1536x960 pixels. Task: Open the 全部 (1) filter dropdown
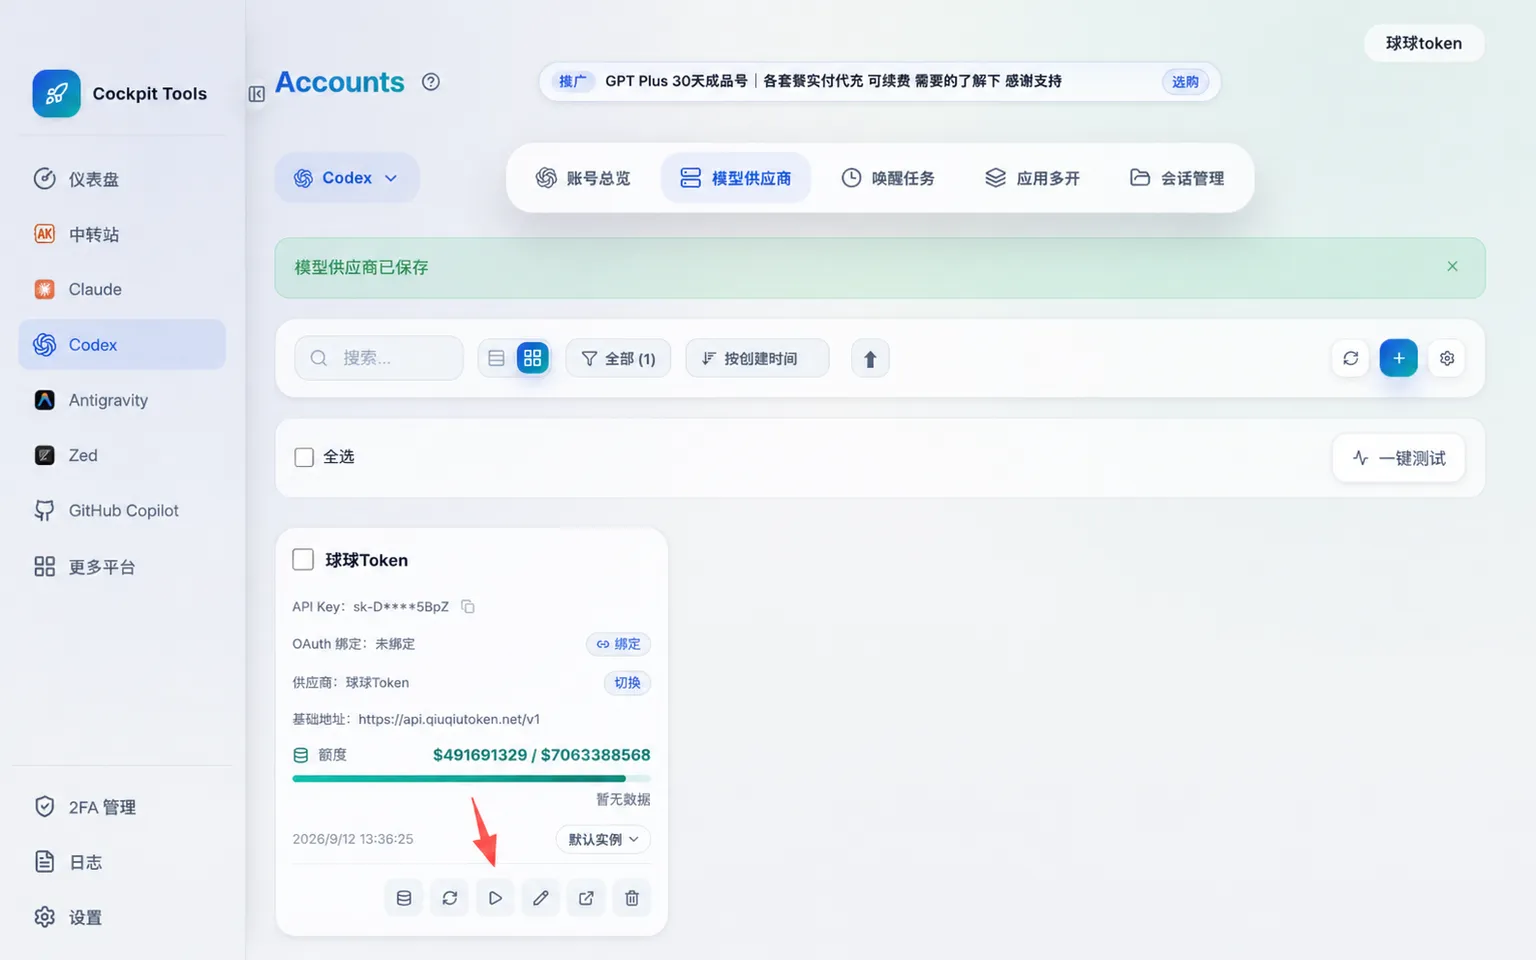click(x=618, y=358)
